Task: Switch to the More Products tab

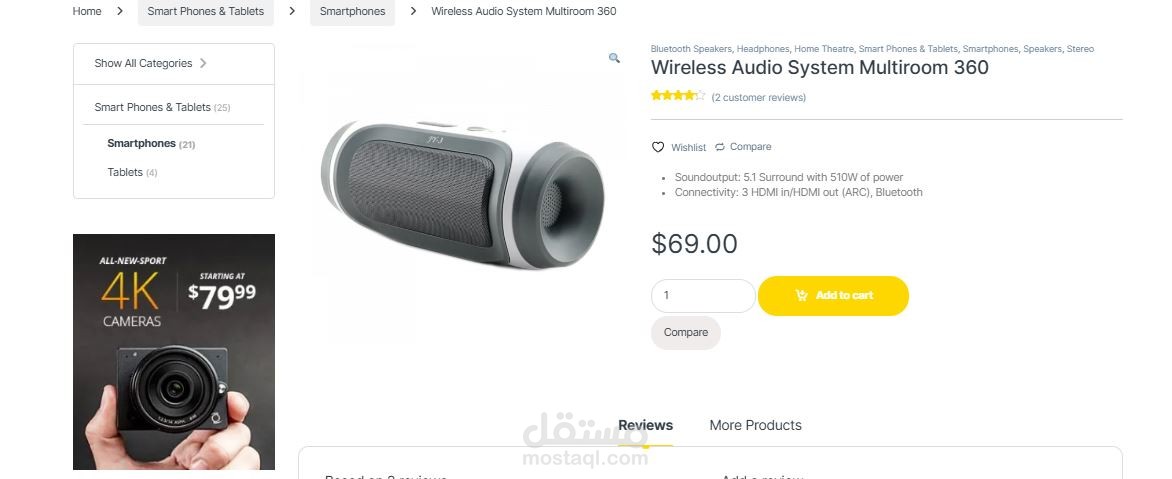Action: coord(755,425)
